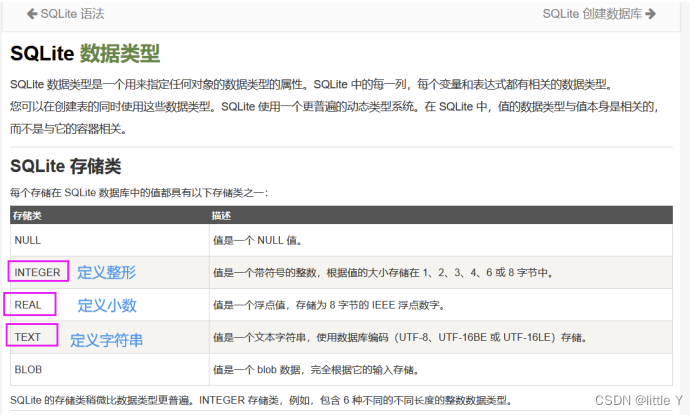This screenshot has height=415, width=698.
Task: Click the right arrow icon beside SQLite 创建数据库
Action: pos(650,14)
